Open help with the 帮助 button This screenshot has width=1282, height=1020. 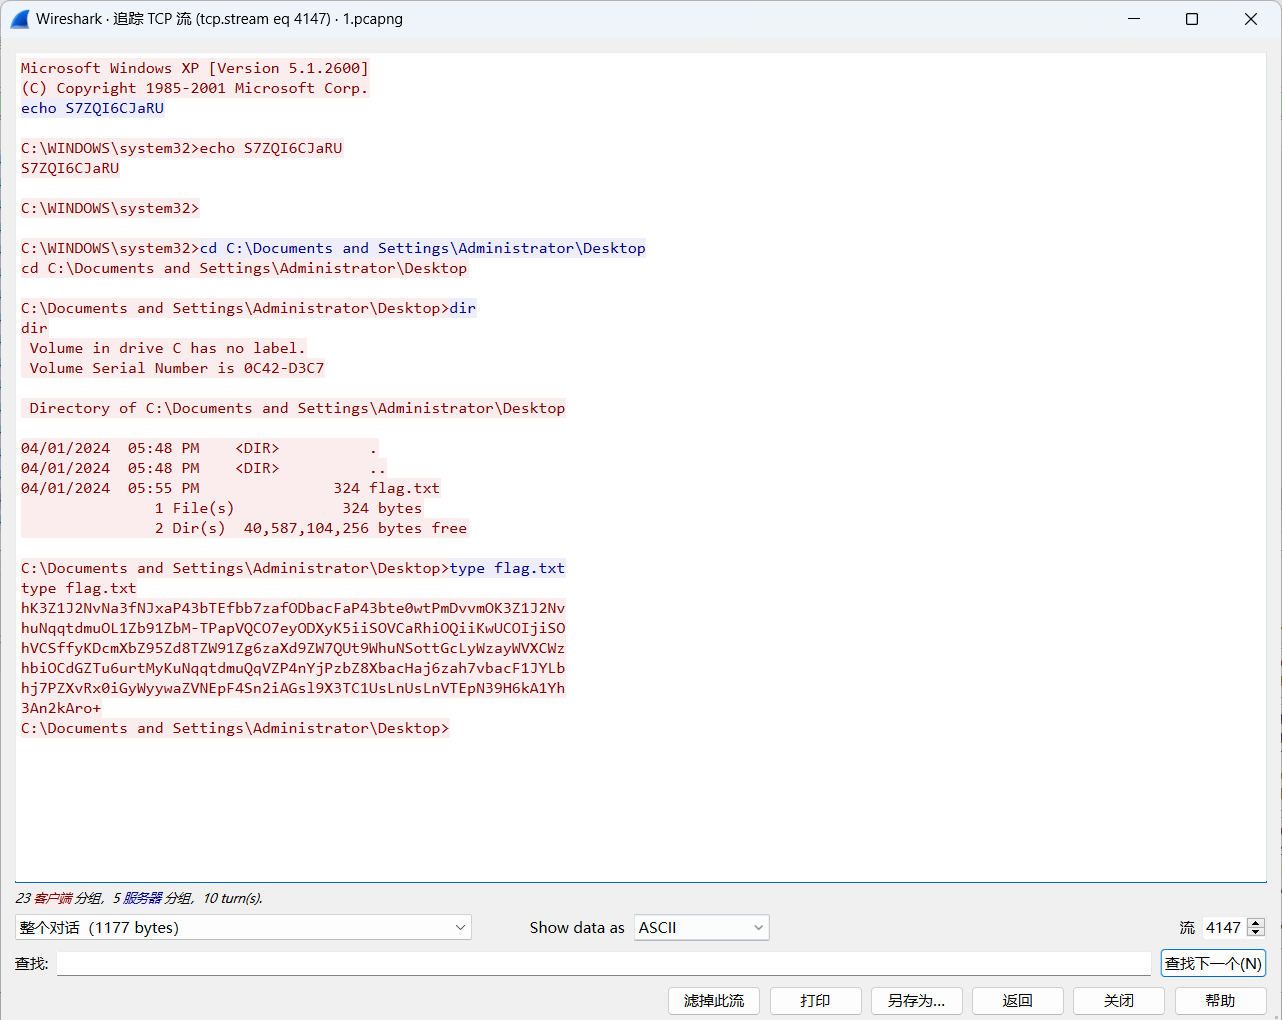1220,1001
